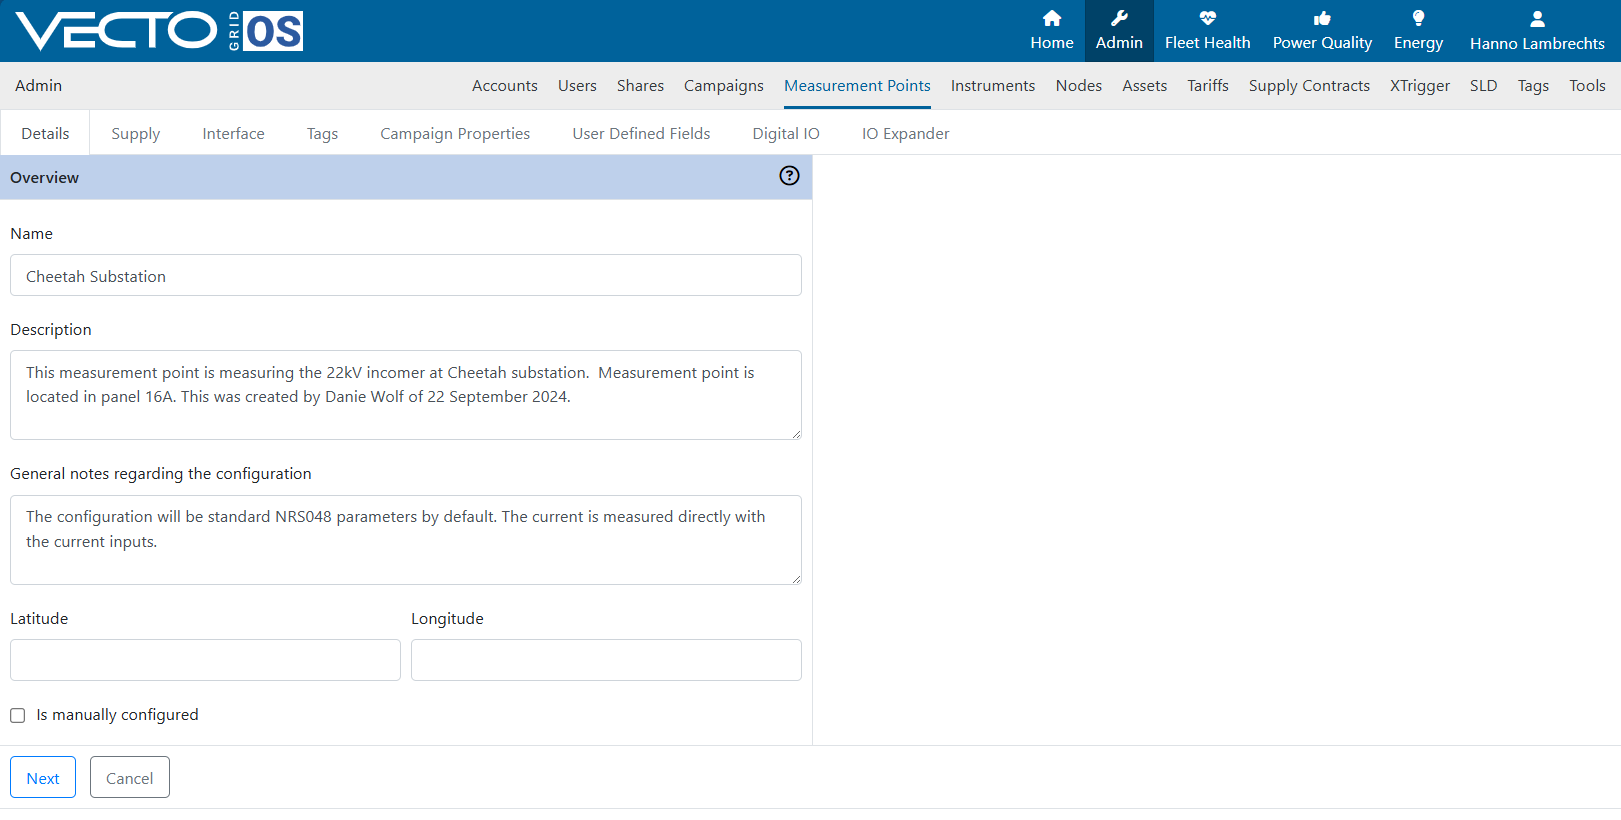Click the Name field with Cheetah Substation
This screenshot has width=1621, height=820.
406,275
